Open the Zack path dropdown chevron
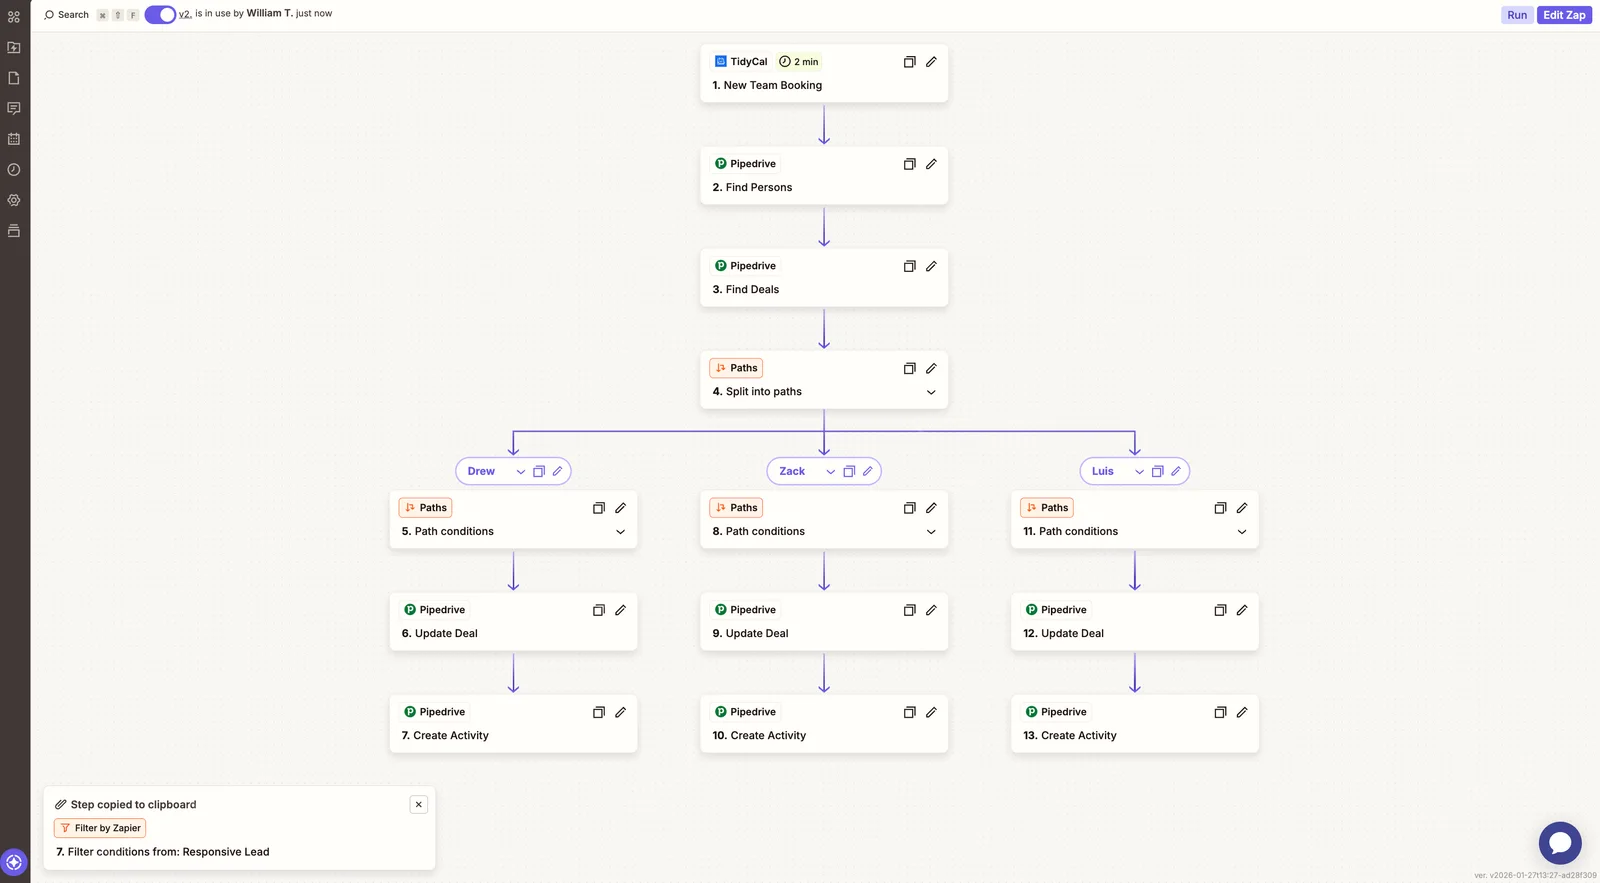Image resolution: width=1600 pixels, height=883 pixels. (831, 471)
